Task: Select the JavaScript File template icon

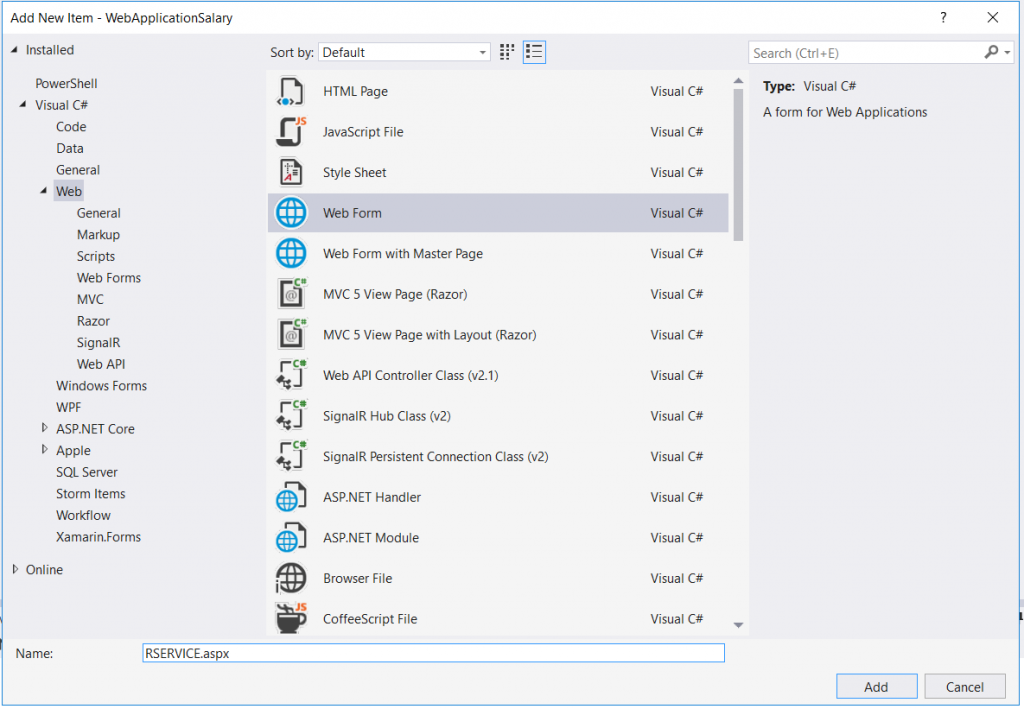Action: [x=291, y=132]
